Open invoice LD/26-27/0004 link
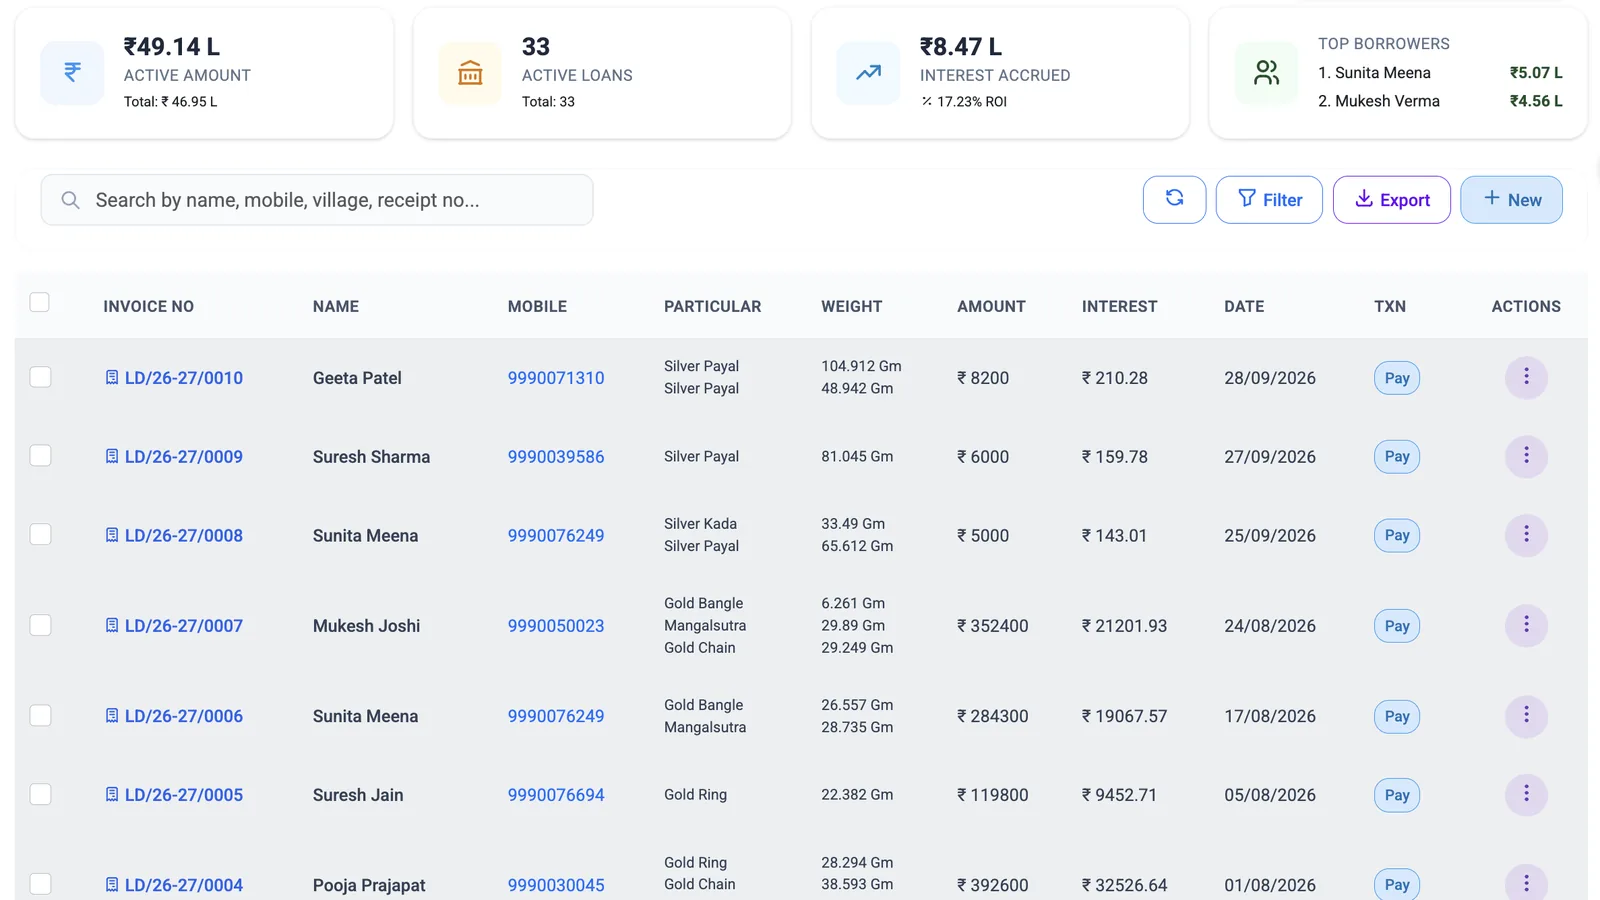Viewport: 1600px width, 900px height. (x=174, y=885)
